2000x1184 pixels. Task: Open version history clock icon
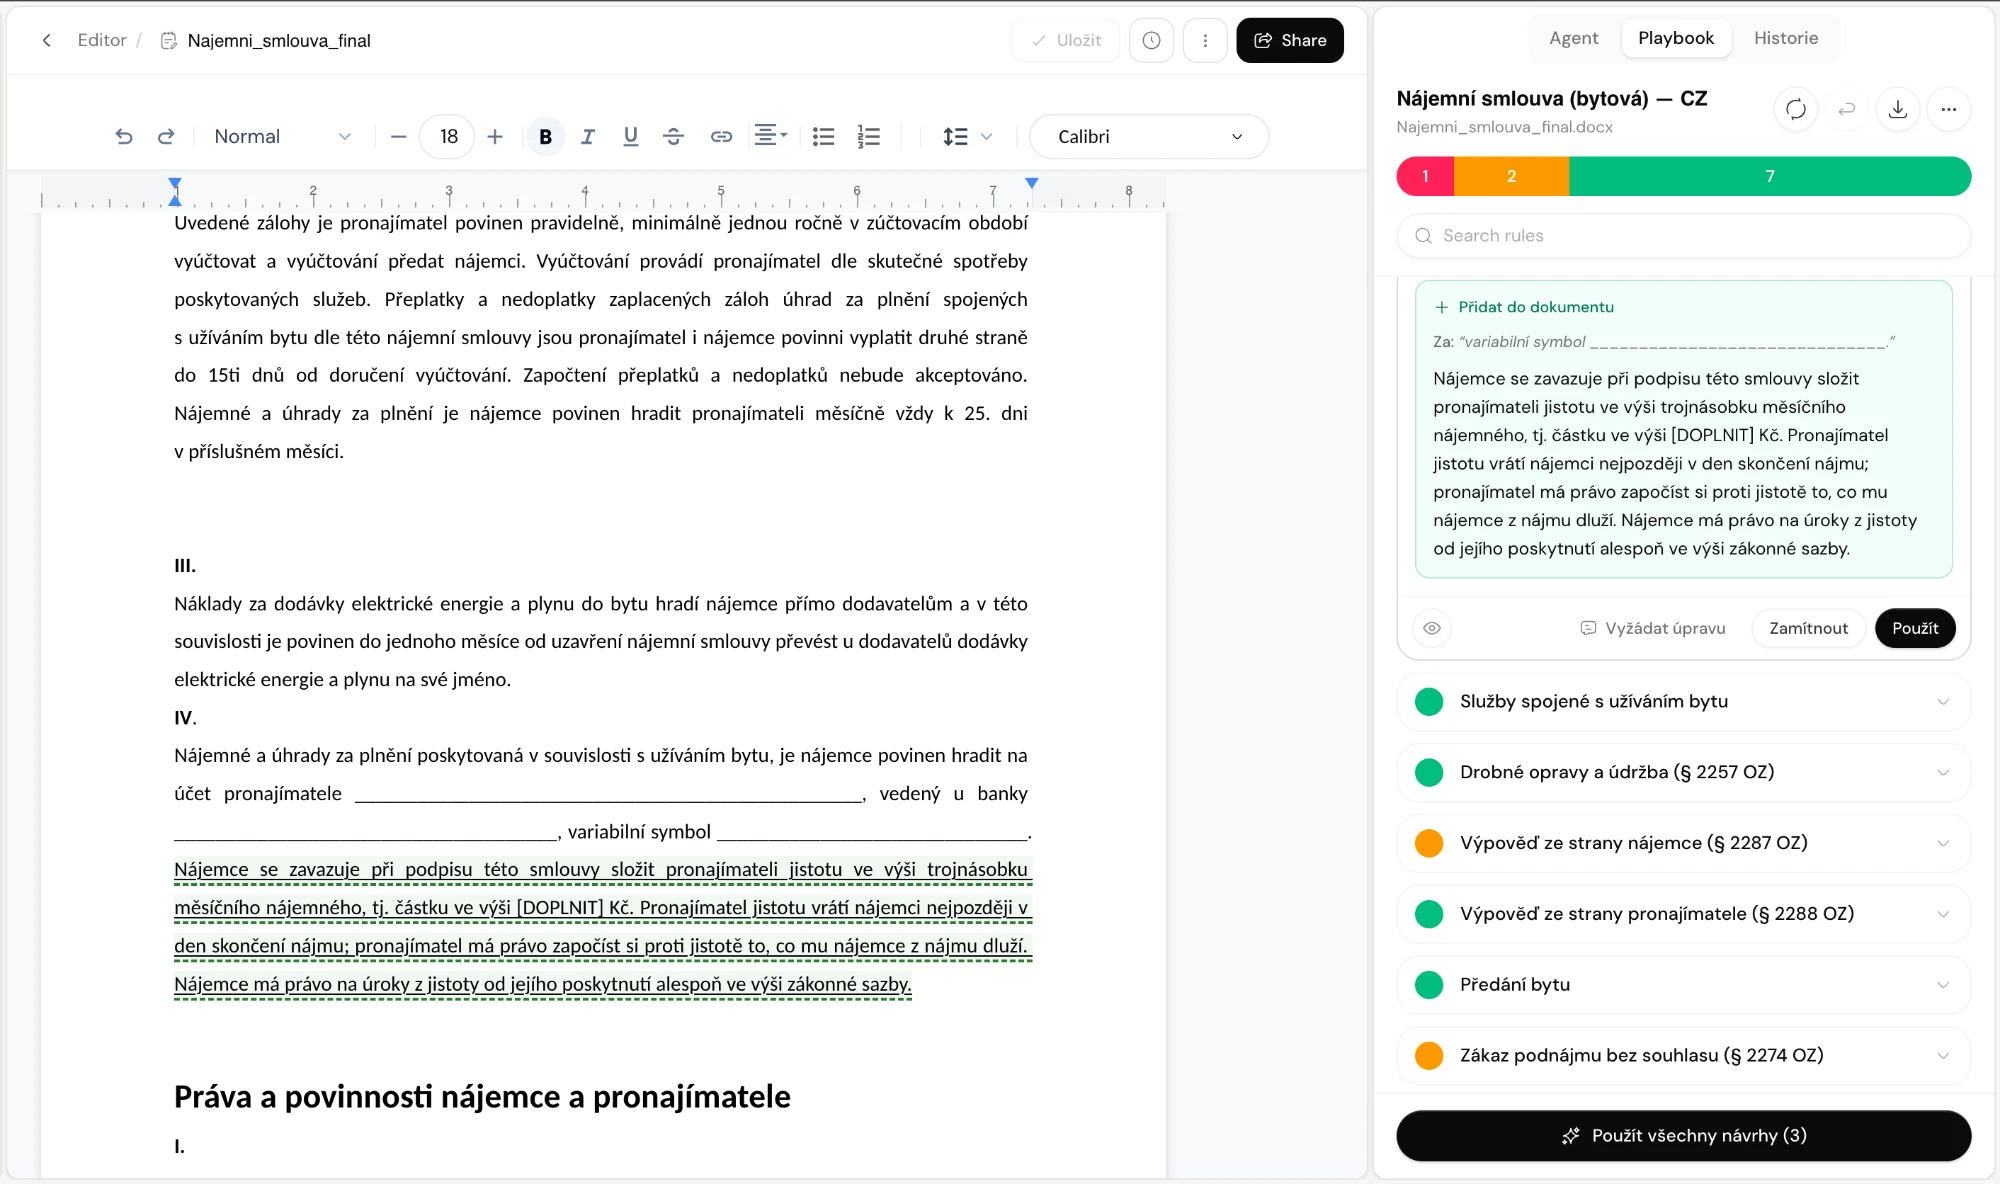1152,40
